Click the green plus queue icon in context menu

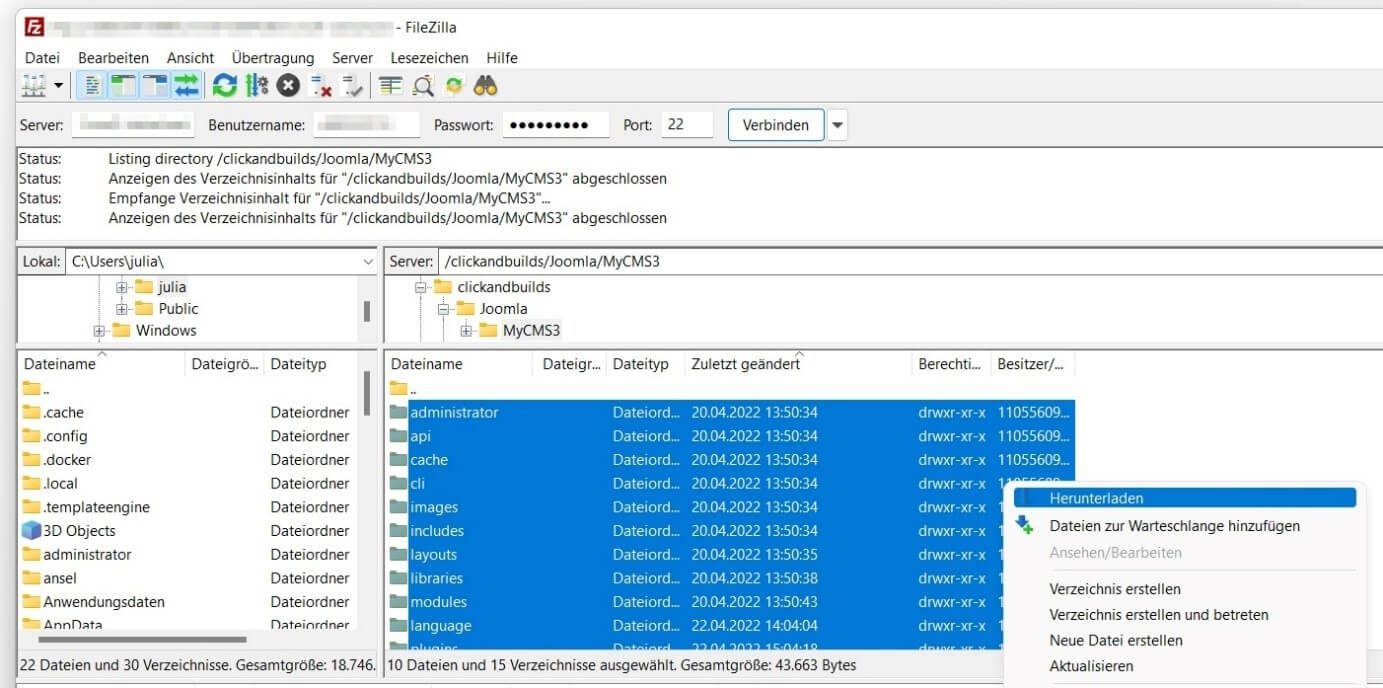pos(1024,525)
